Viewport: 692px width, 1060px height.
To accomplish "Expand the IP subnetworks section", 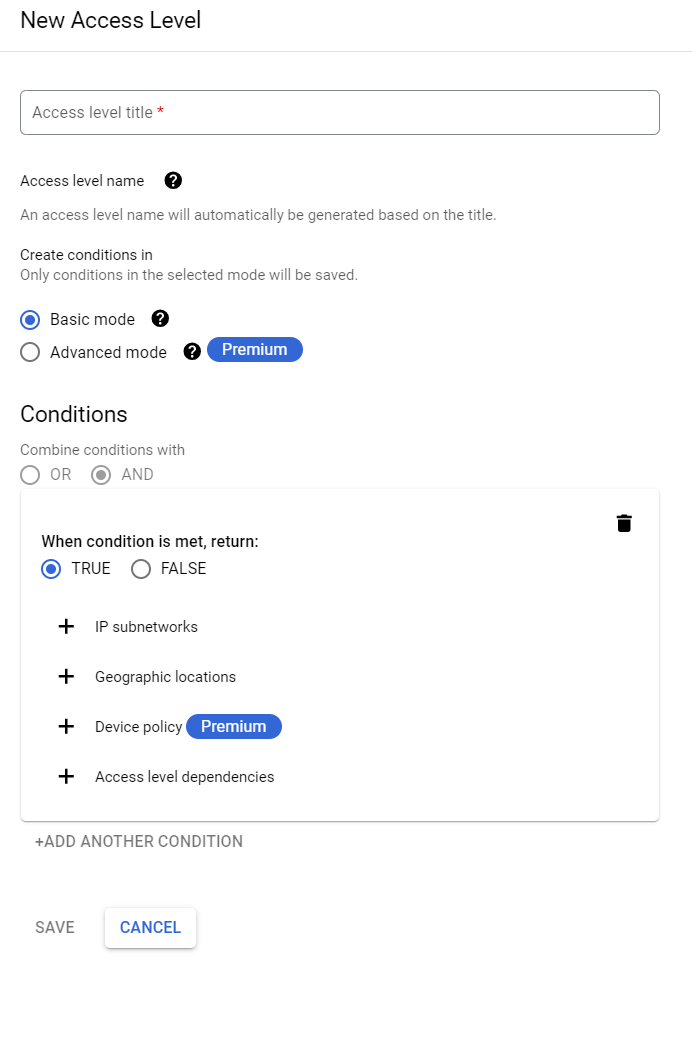I will tap(146, 626).
